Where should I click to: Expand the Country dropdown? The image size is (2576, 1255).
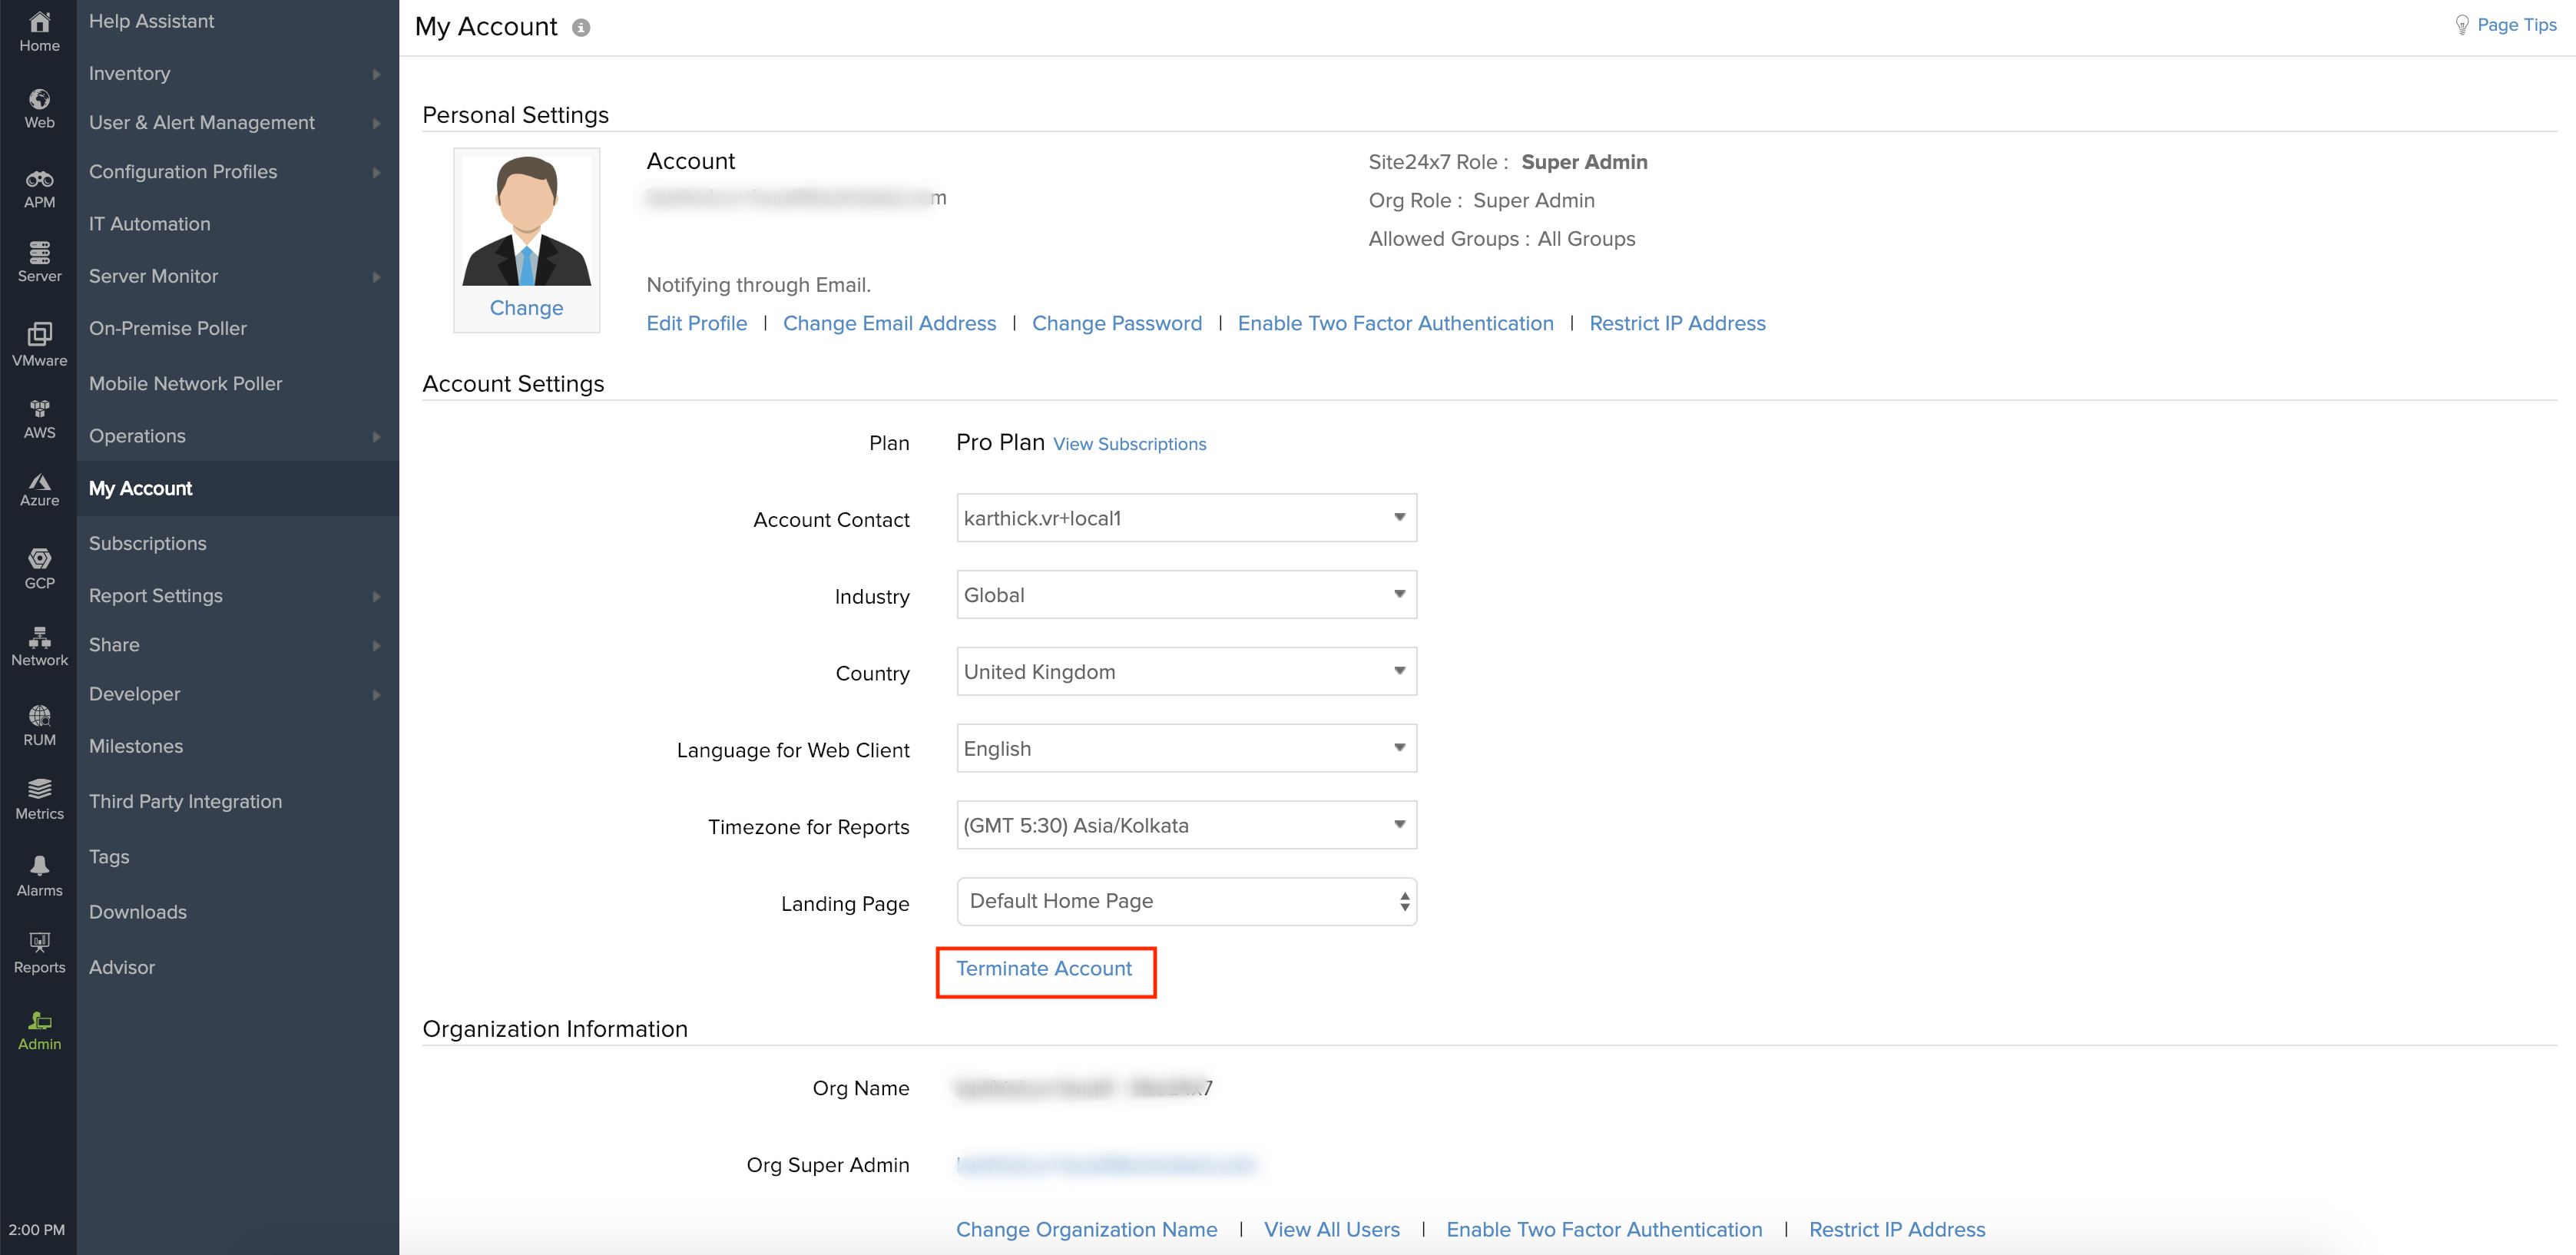pos(1186,672)
